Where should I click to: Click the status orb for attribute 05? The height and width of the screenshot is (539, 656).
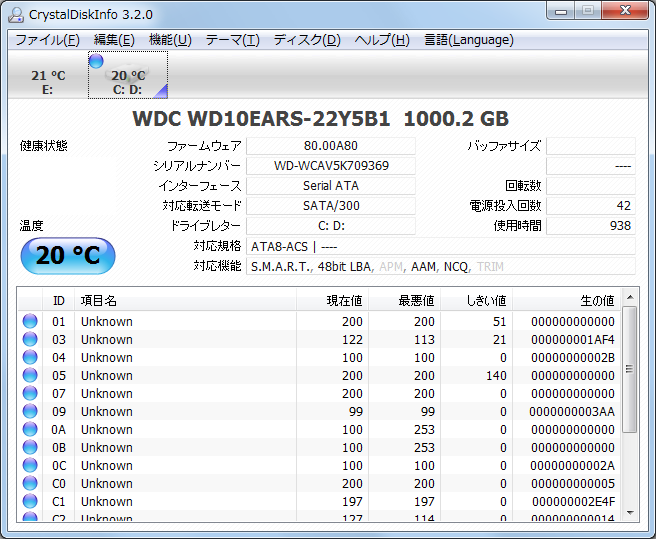click(x=30, y=375)
